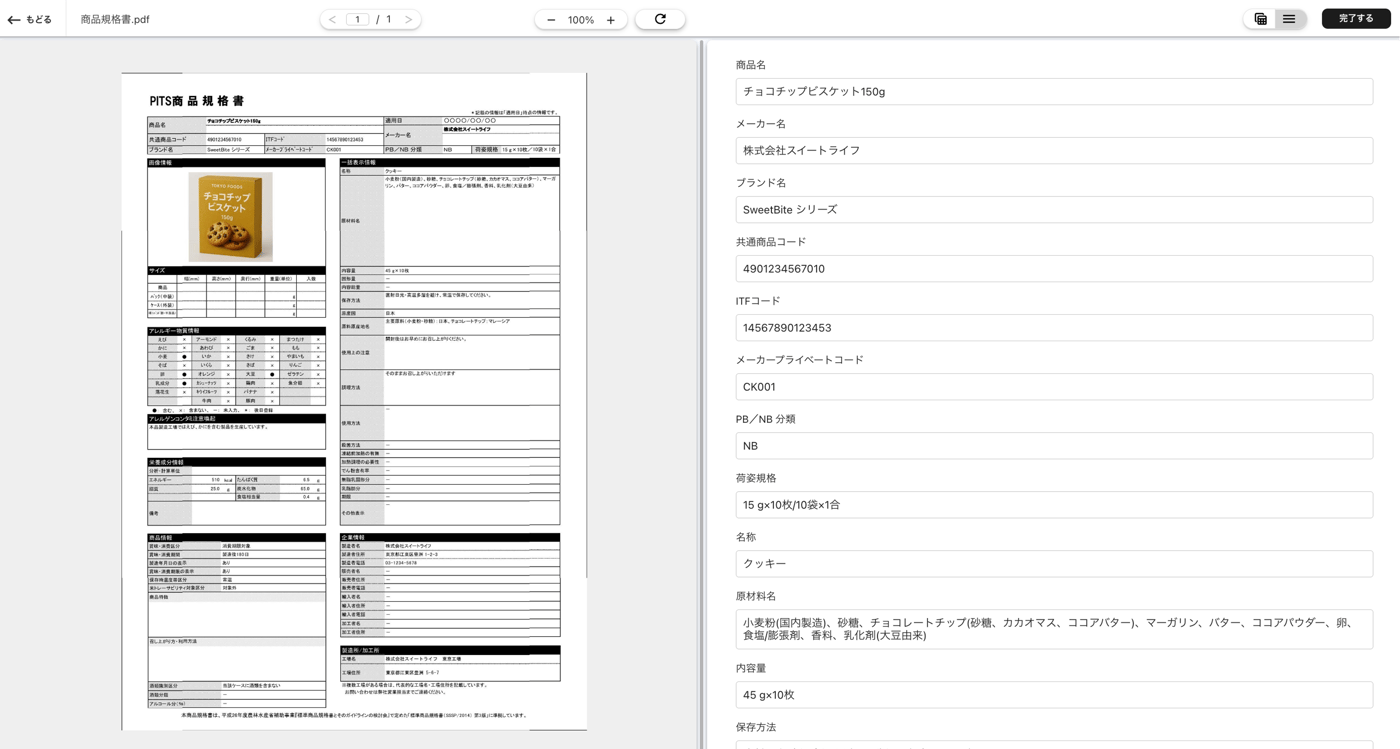Edit the ITFコード field
The width and height of the screenshot is (1400, 749).
1054,327
